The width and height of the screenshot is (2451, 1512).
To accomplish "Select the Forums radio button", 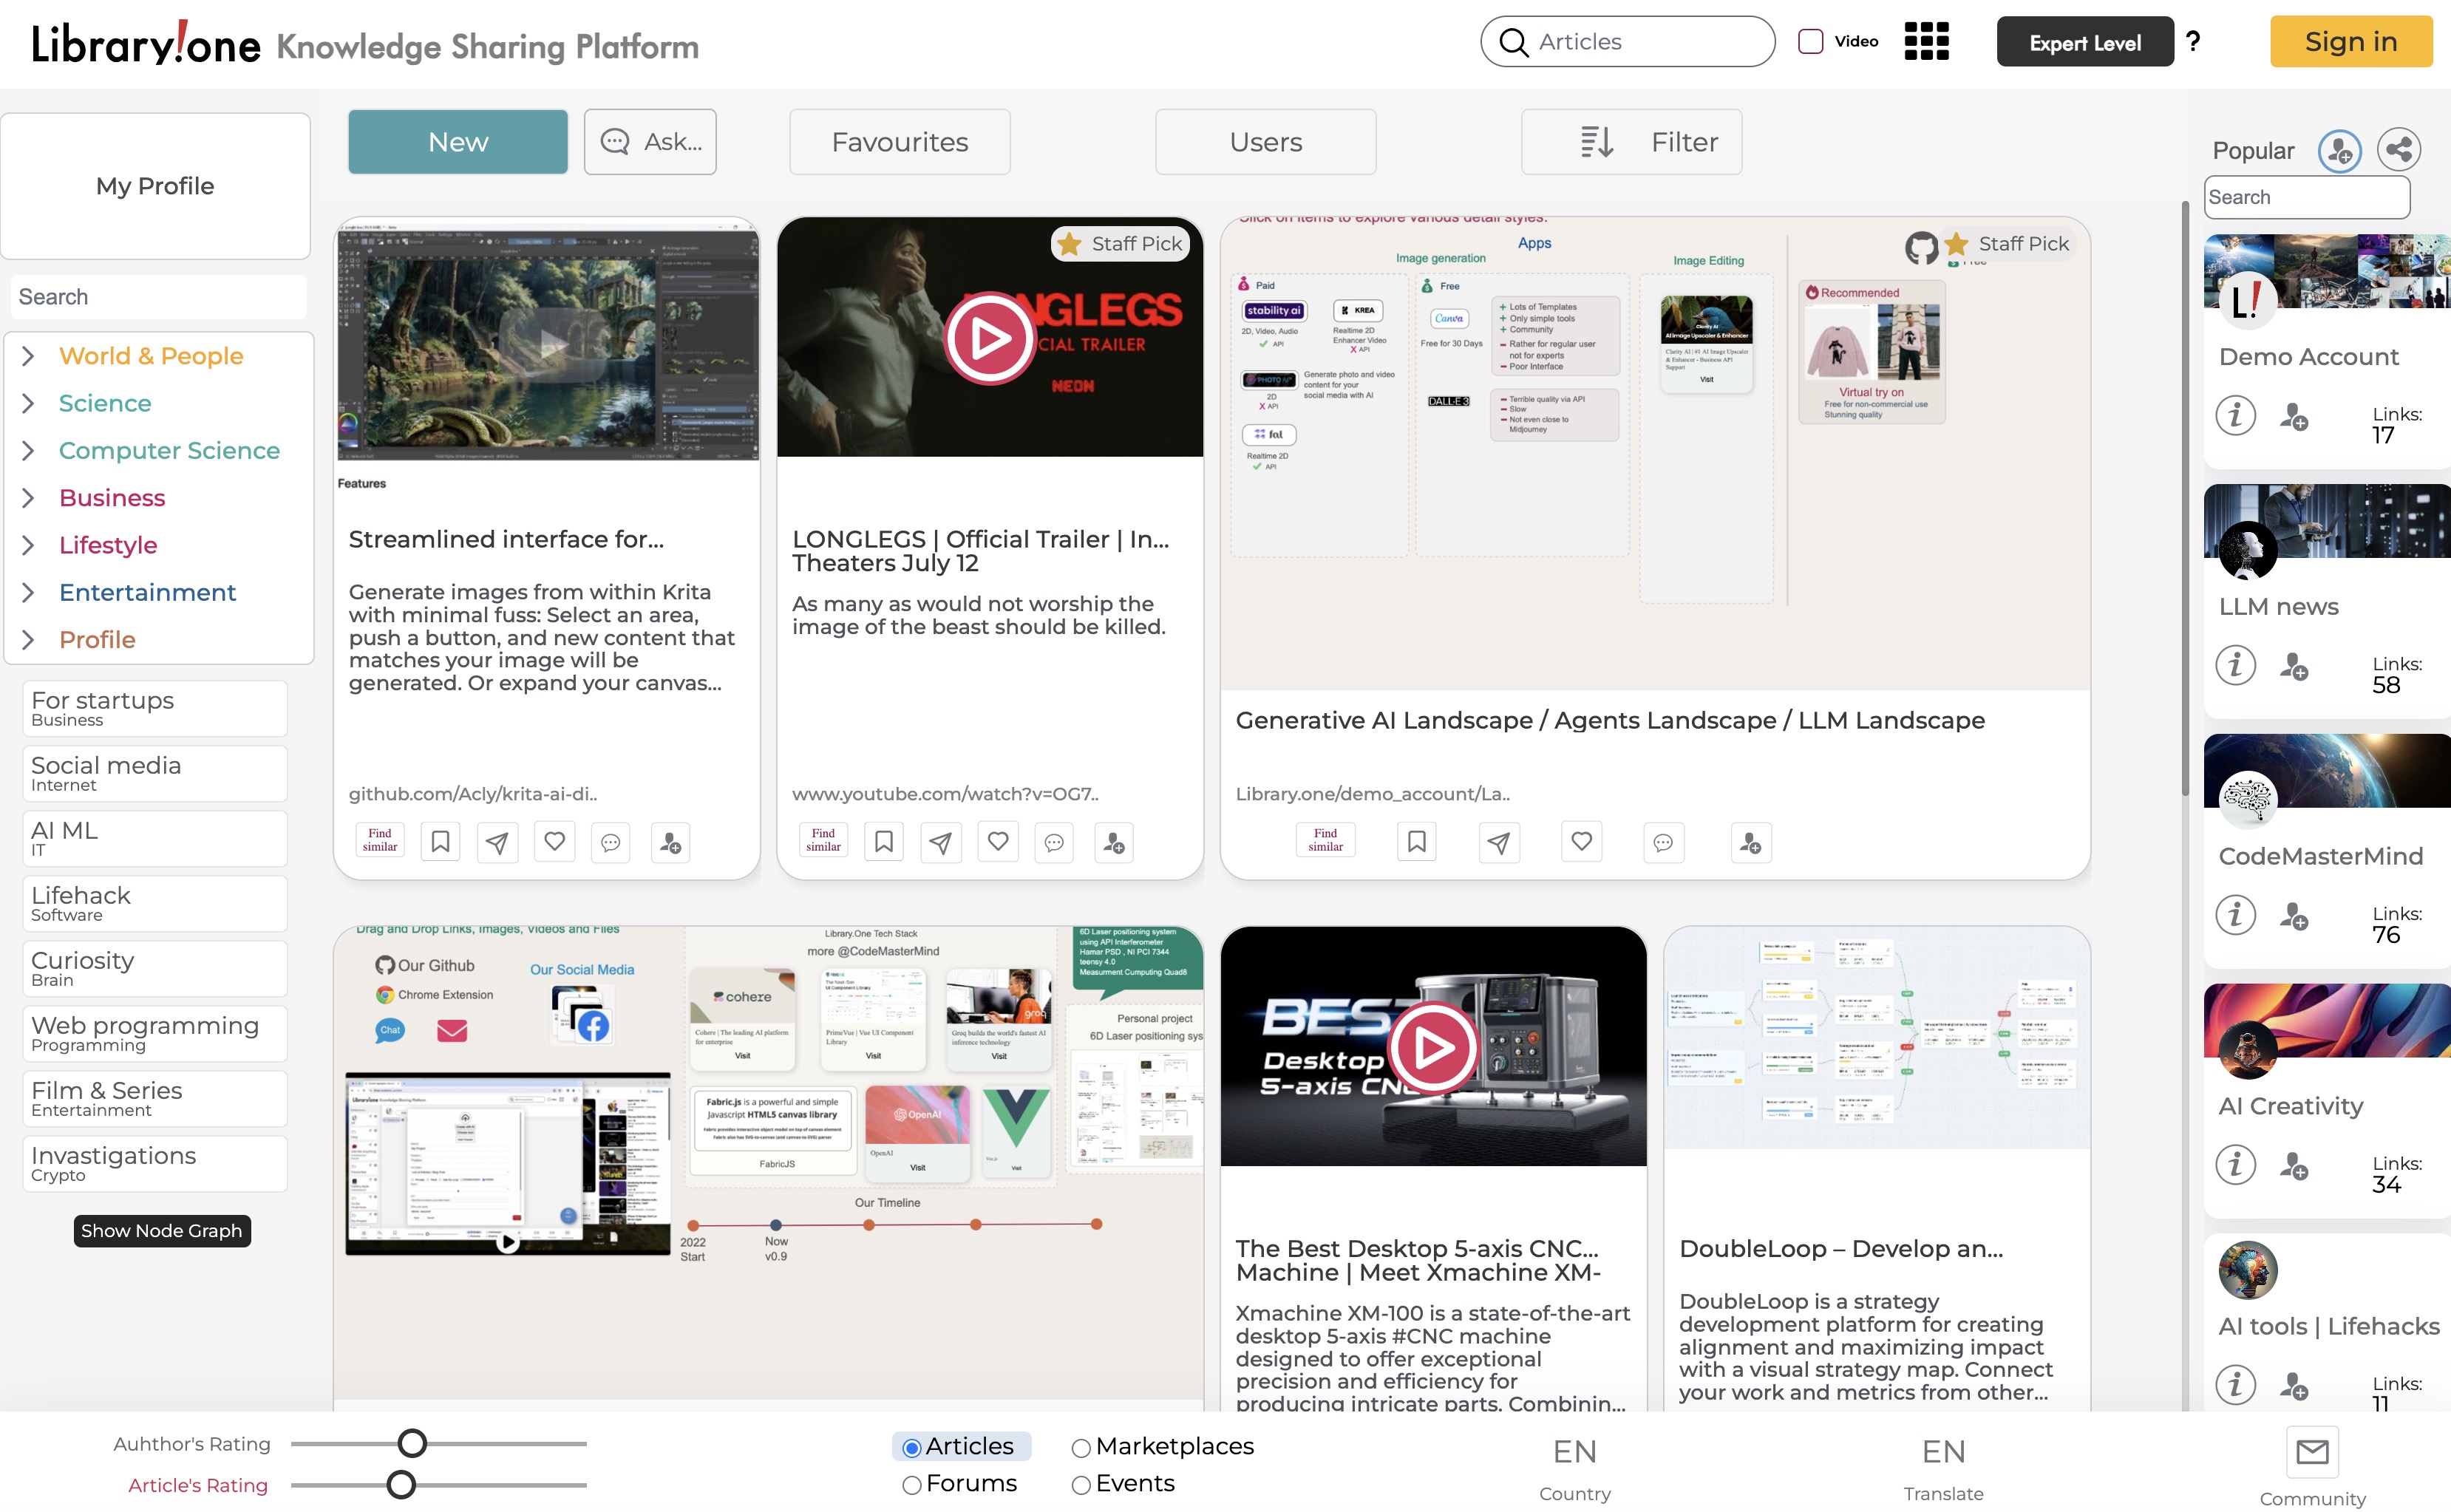I will pyautogui.click(x=911, y=1485).
